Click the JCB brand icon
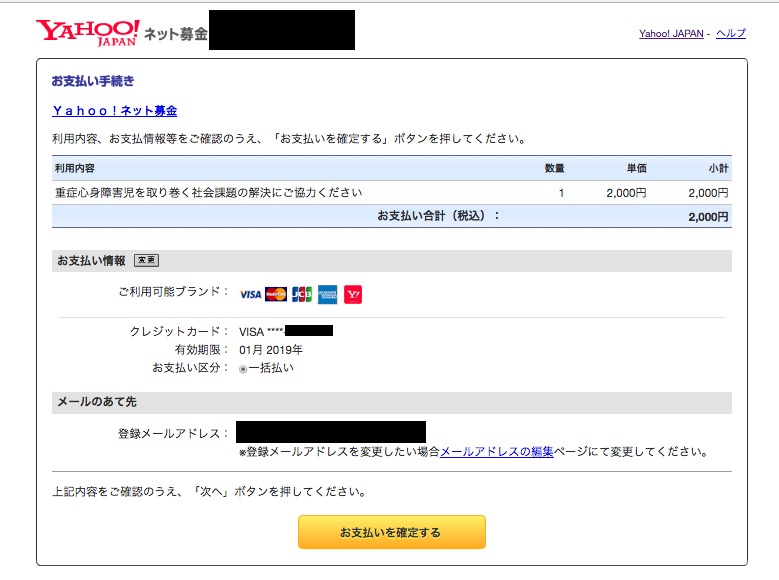The height and width of the screenshot is (580, 779). [x=302, y=294]
